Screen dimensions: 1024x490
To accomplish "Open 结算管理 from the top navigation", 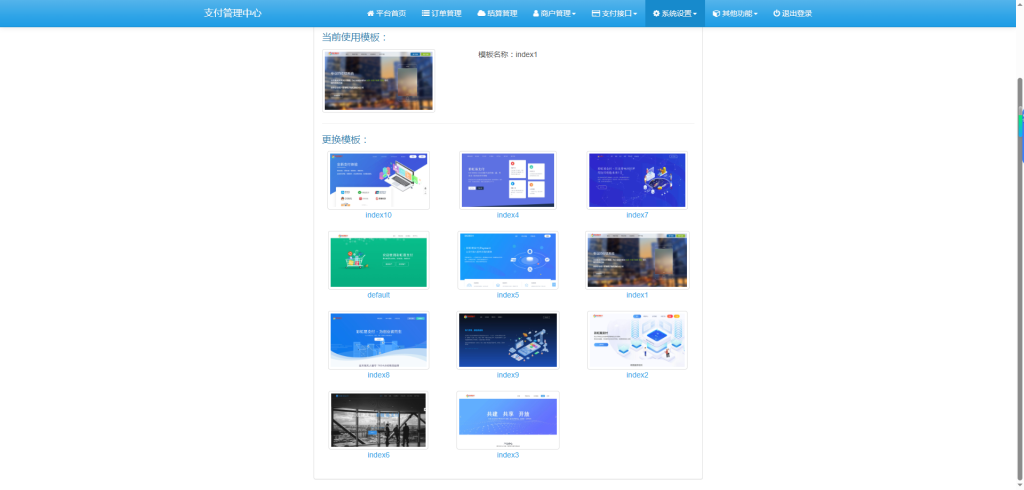I will click(x=497, y=13).
